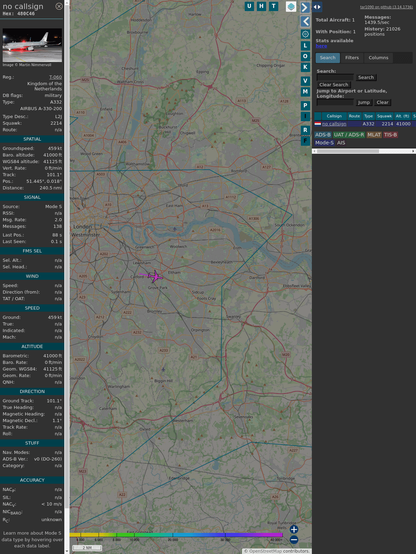Sort table by Route column header
The image size is (416, 554).
pyautogui.click(x=354, y=116)
